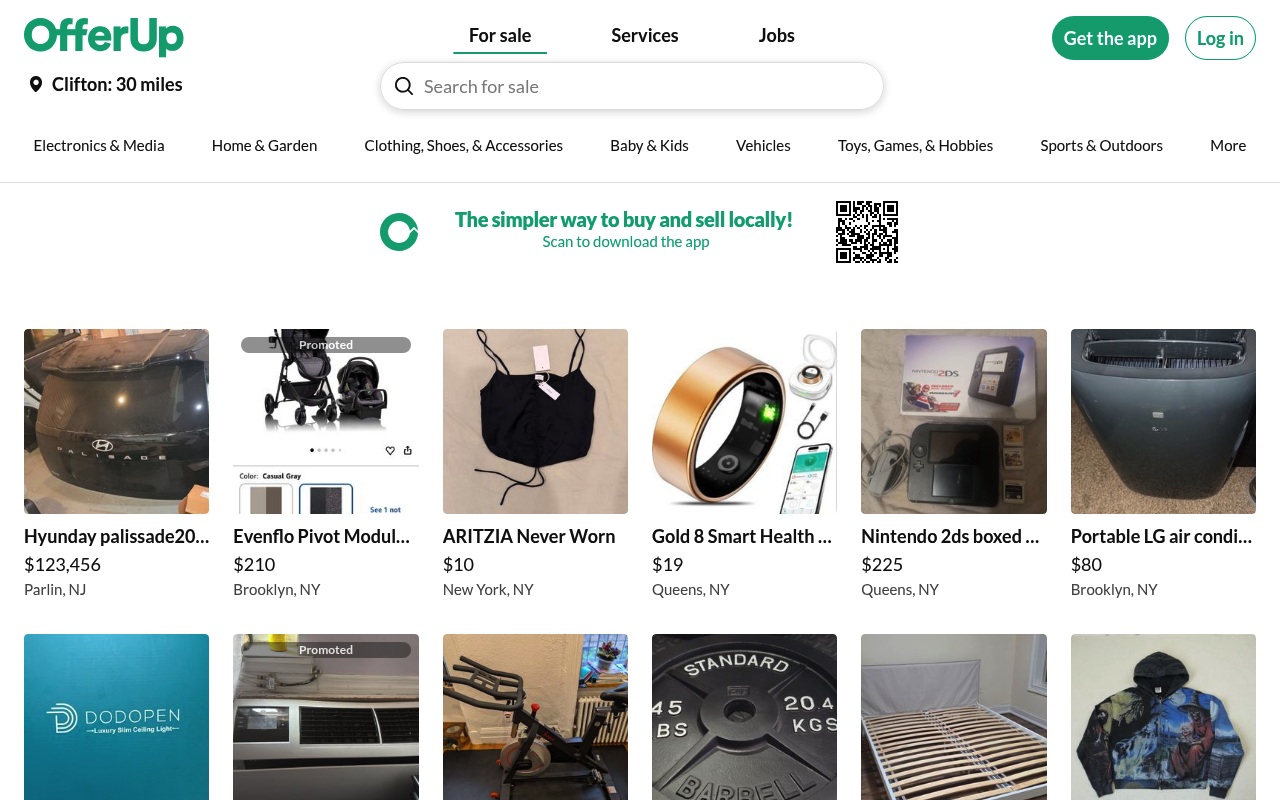Click the $225 price
Viewport: 1280px width, 800px height.
tap(882, 565)
